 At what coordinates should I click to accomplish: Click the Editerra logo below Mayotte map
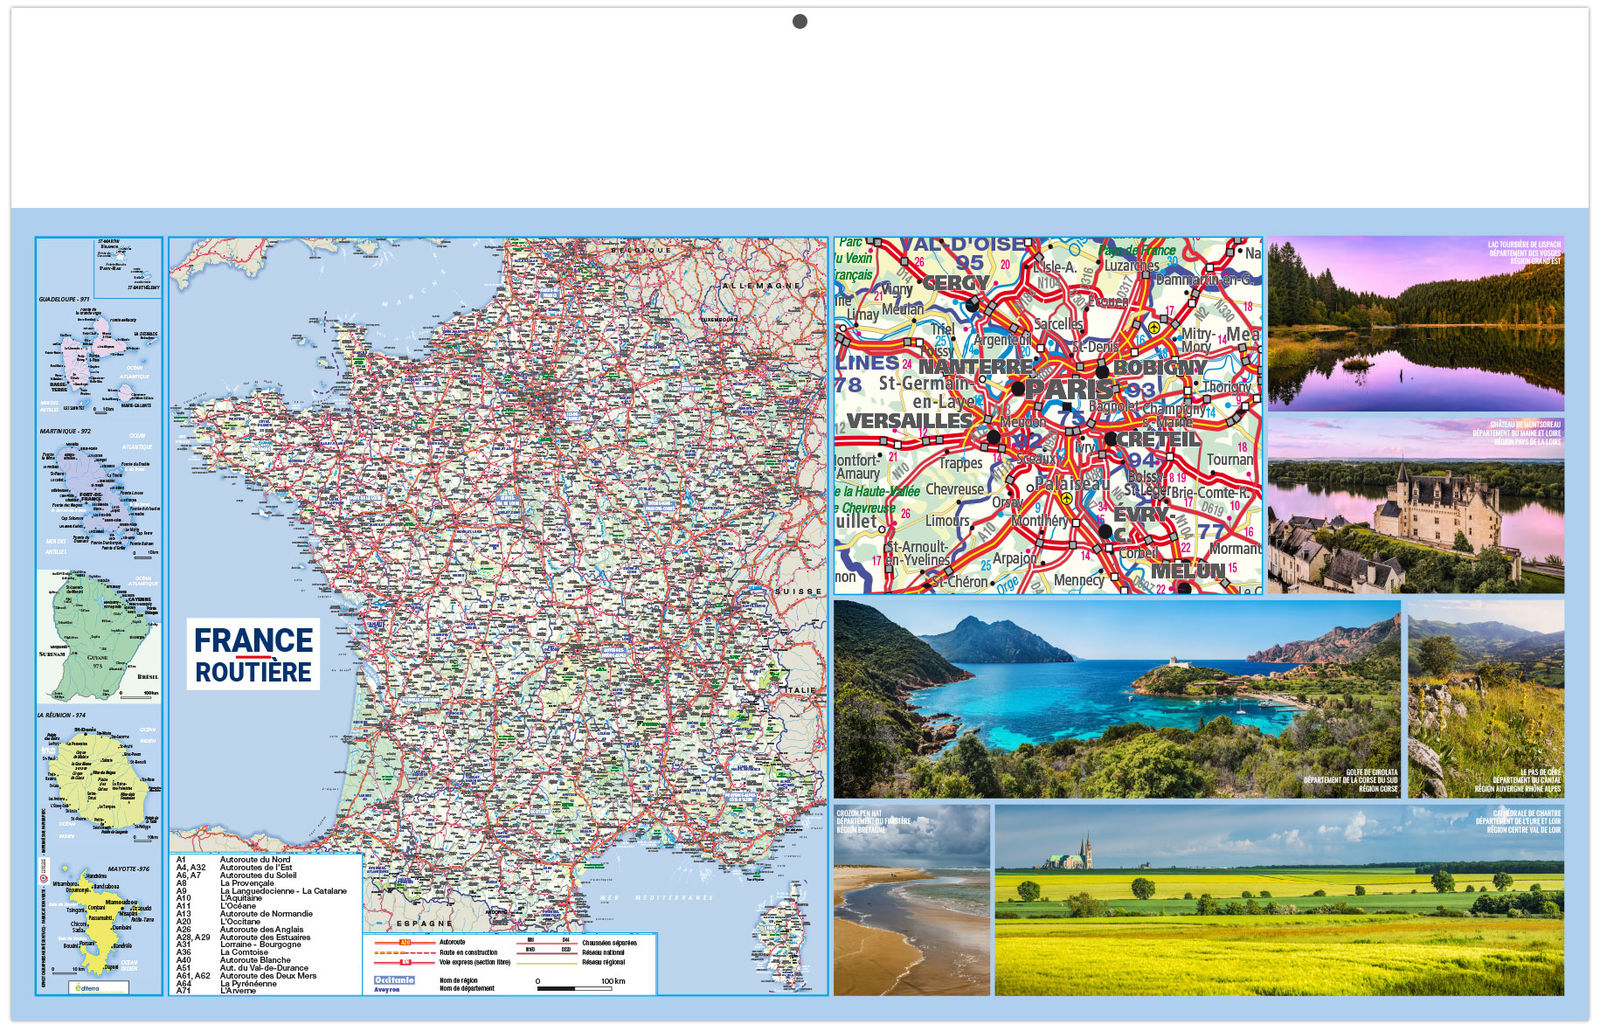coord(98,988)
